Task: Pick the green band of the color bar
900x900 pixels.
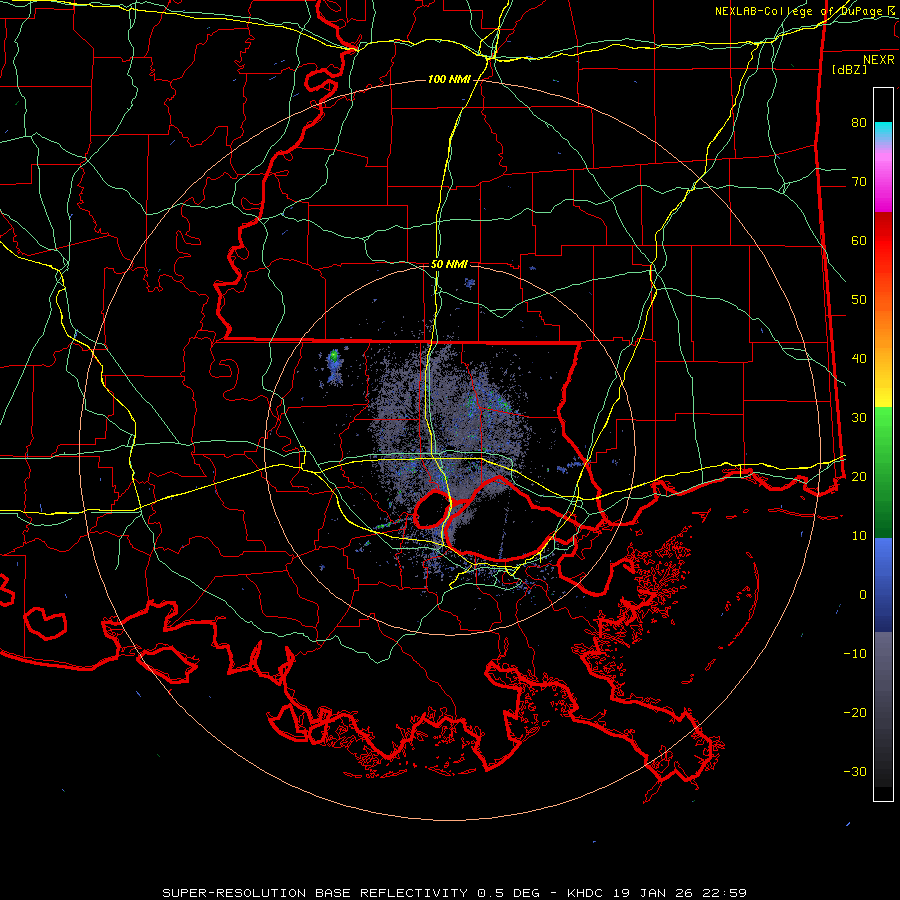Action: coord(883,472)
